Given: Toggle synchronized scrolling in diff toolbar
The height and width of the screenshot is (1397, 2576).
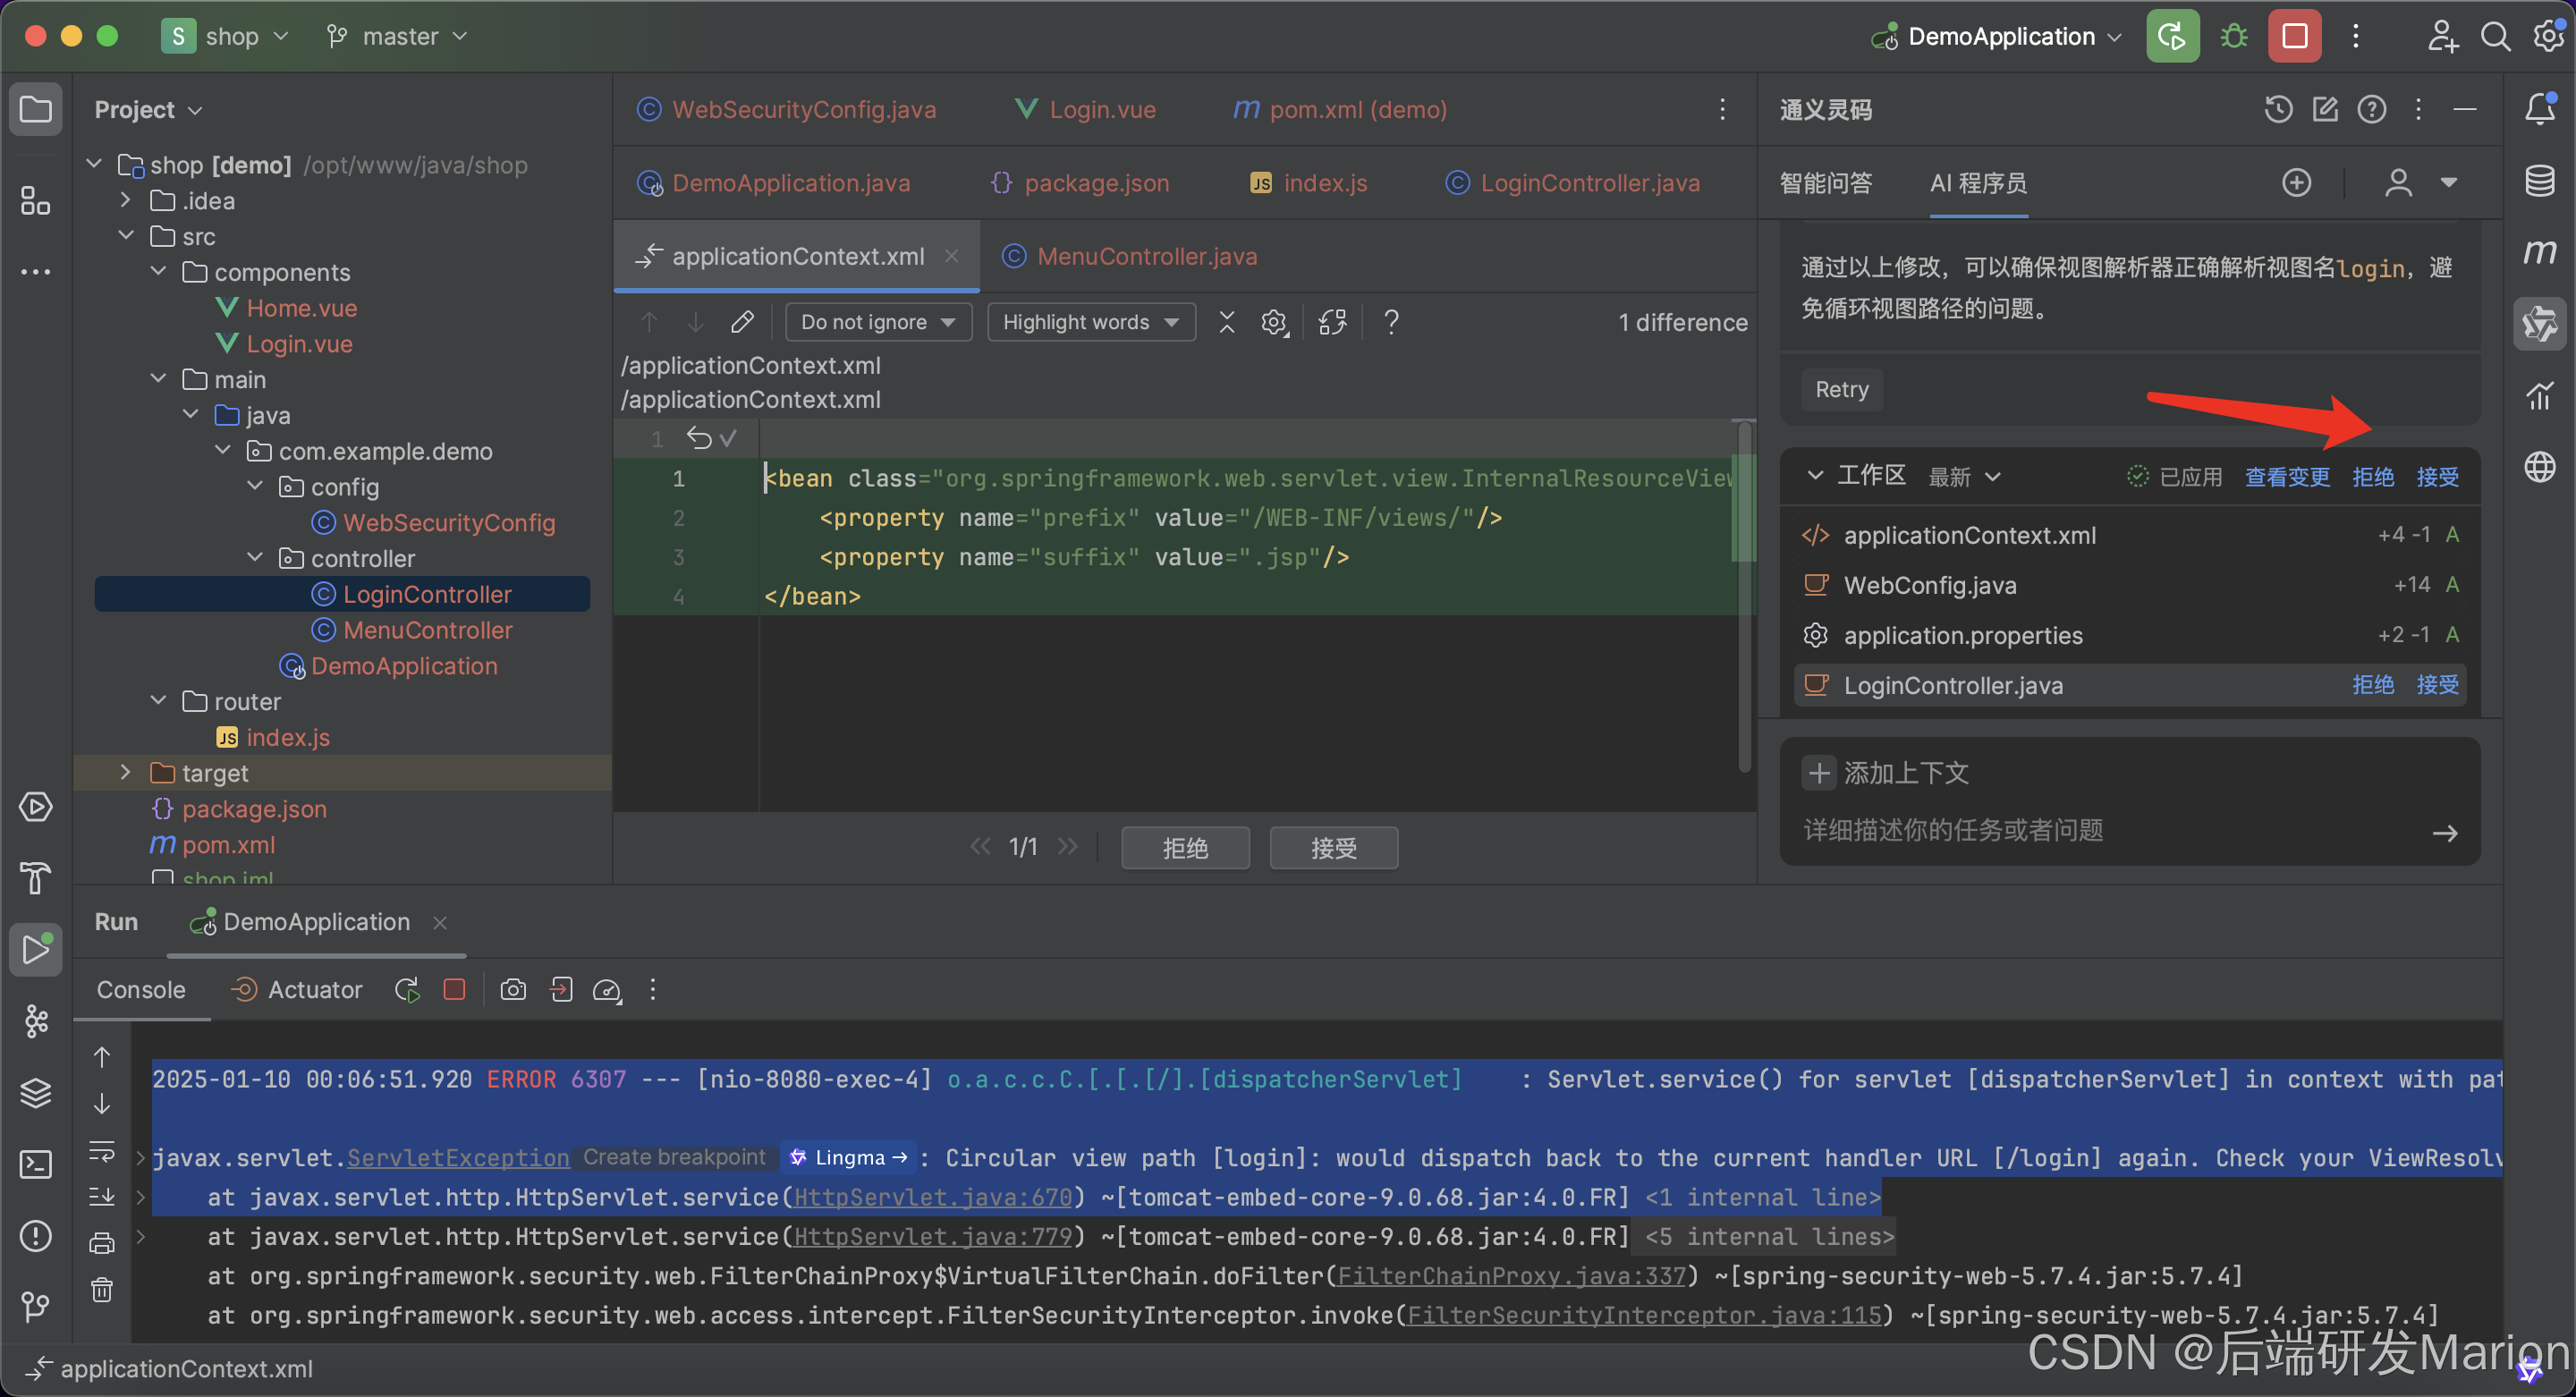Looking at the screenshot, I should click(x=1332, y=322).
